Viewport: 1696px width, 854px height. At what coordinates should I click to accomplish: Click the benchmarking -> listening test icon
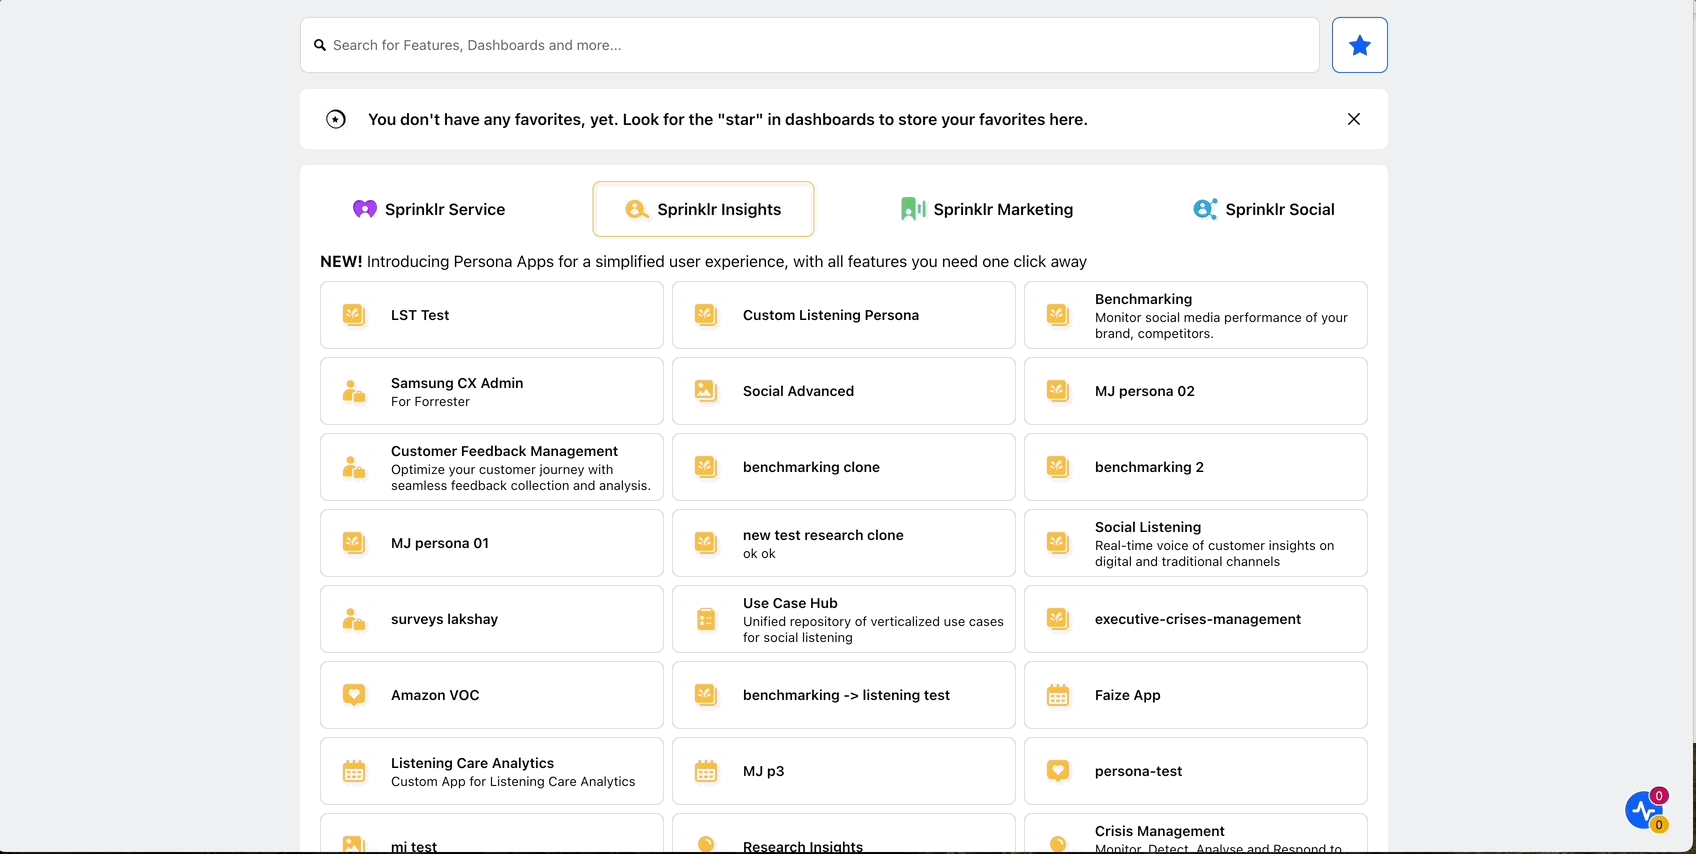pos(706,695)
